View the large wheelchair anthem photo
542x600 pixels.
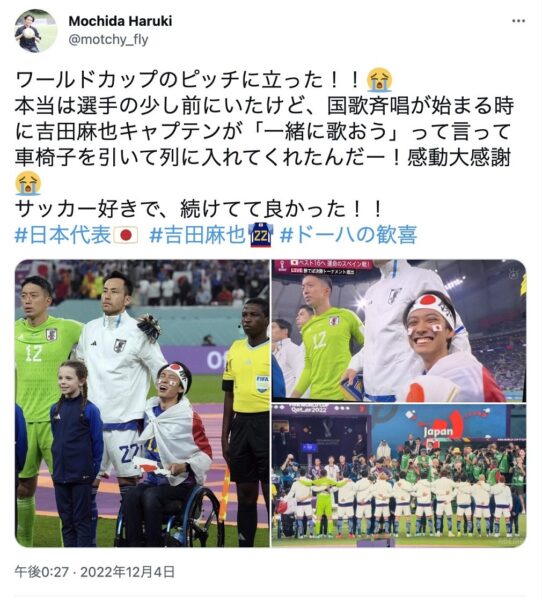142,403
